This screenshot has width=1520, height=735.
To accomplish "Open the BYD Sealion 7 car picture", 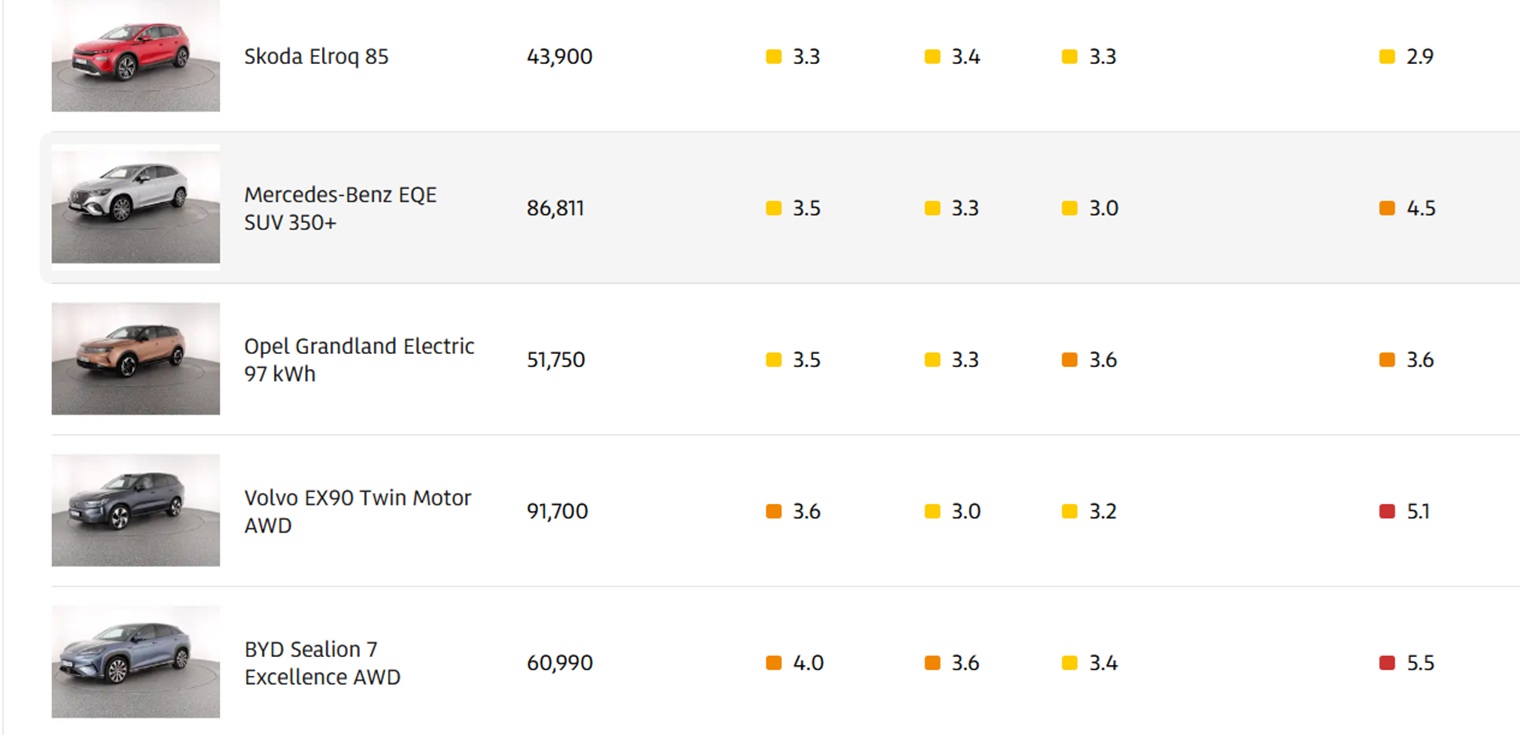I will [135, 661].
